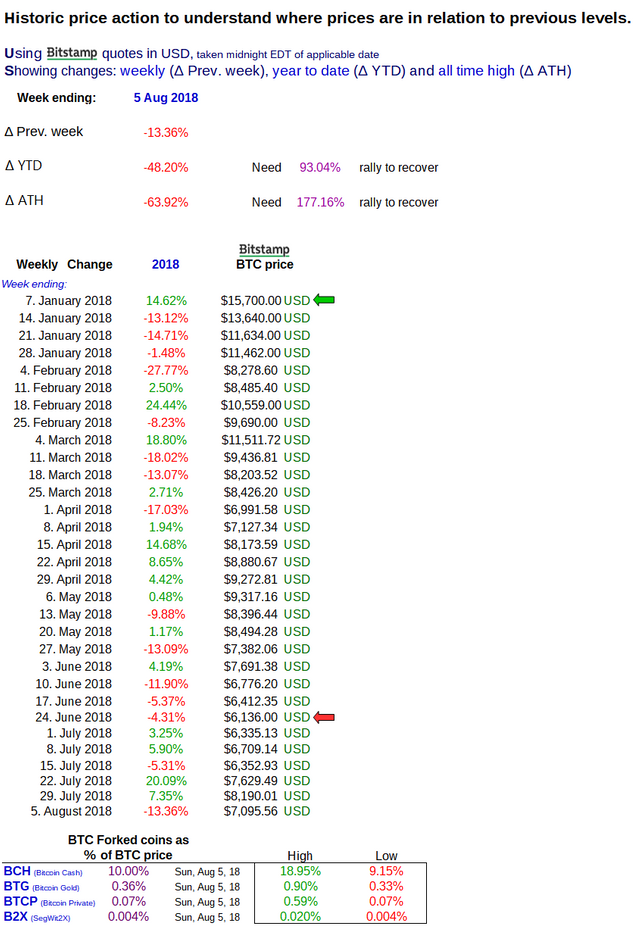Select the -5.31% change for 15 July
This screenshot has height=931, width=640.
pos(166,765)
